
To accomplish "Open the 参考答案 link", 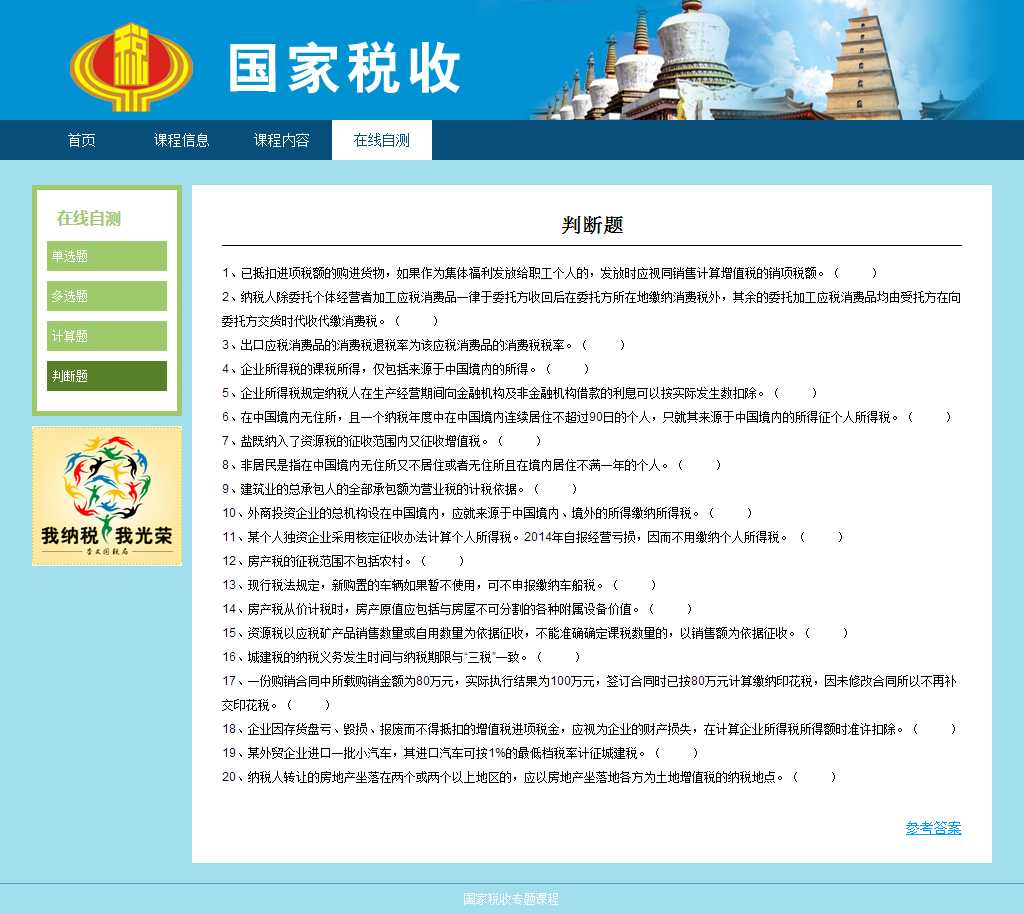I will pos(933,828).
